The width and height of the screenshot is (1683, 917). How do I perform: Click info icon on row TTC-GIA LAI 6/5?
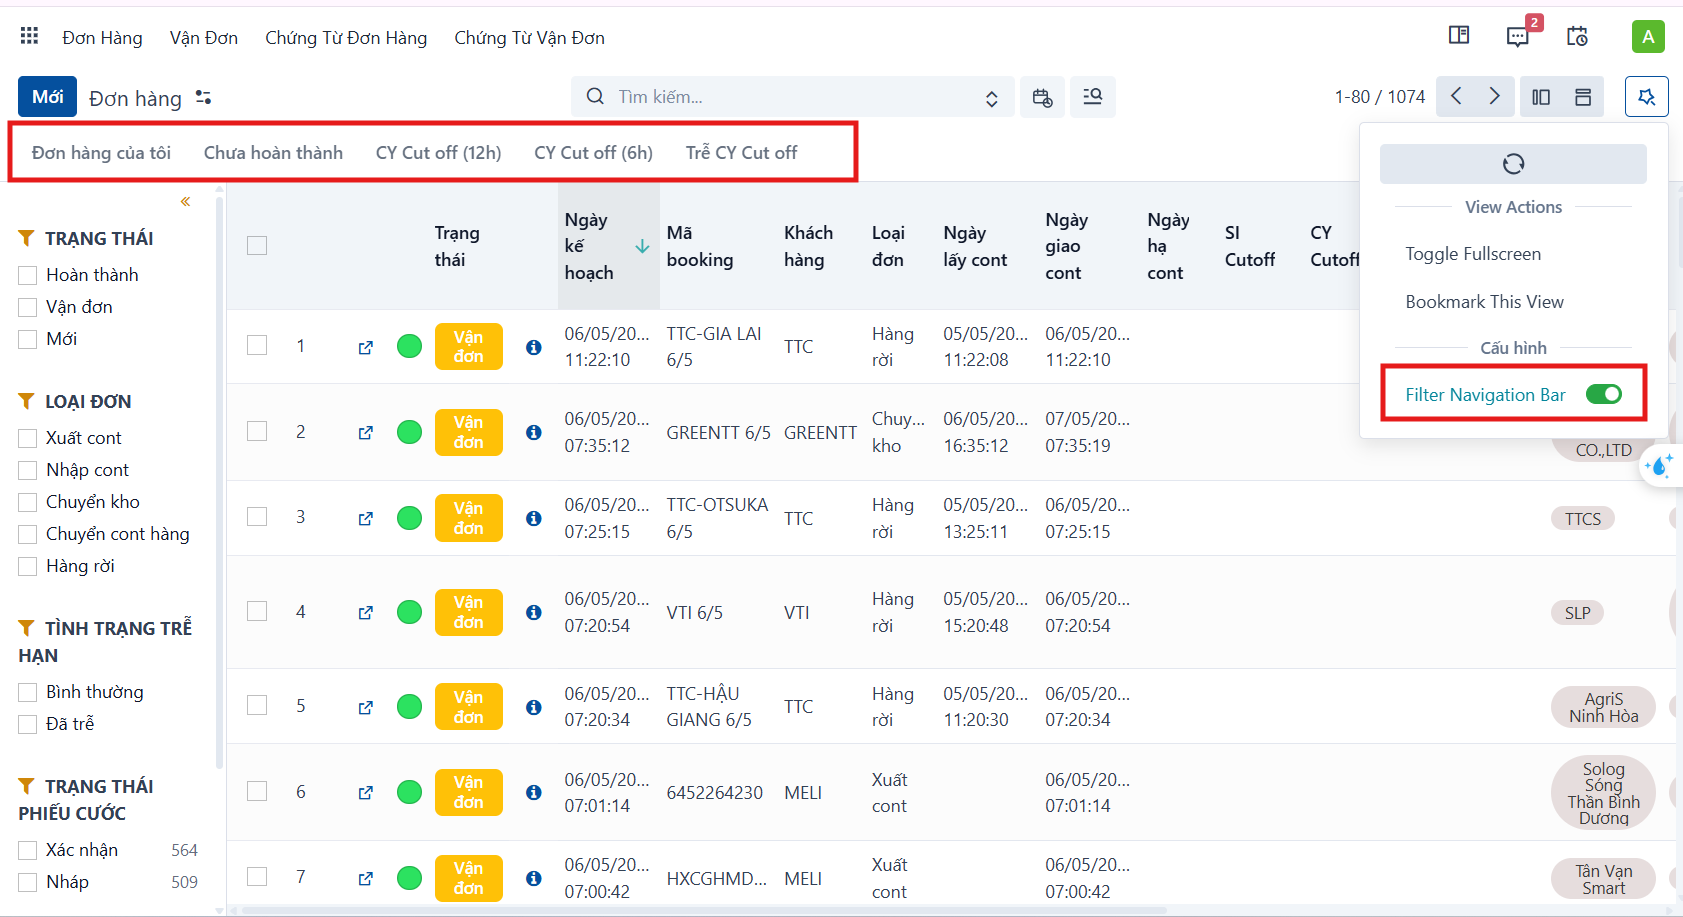point(534,347)
